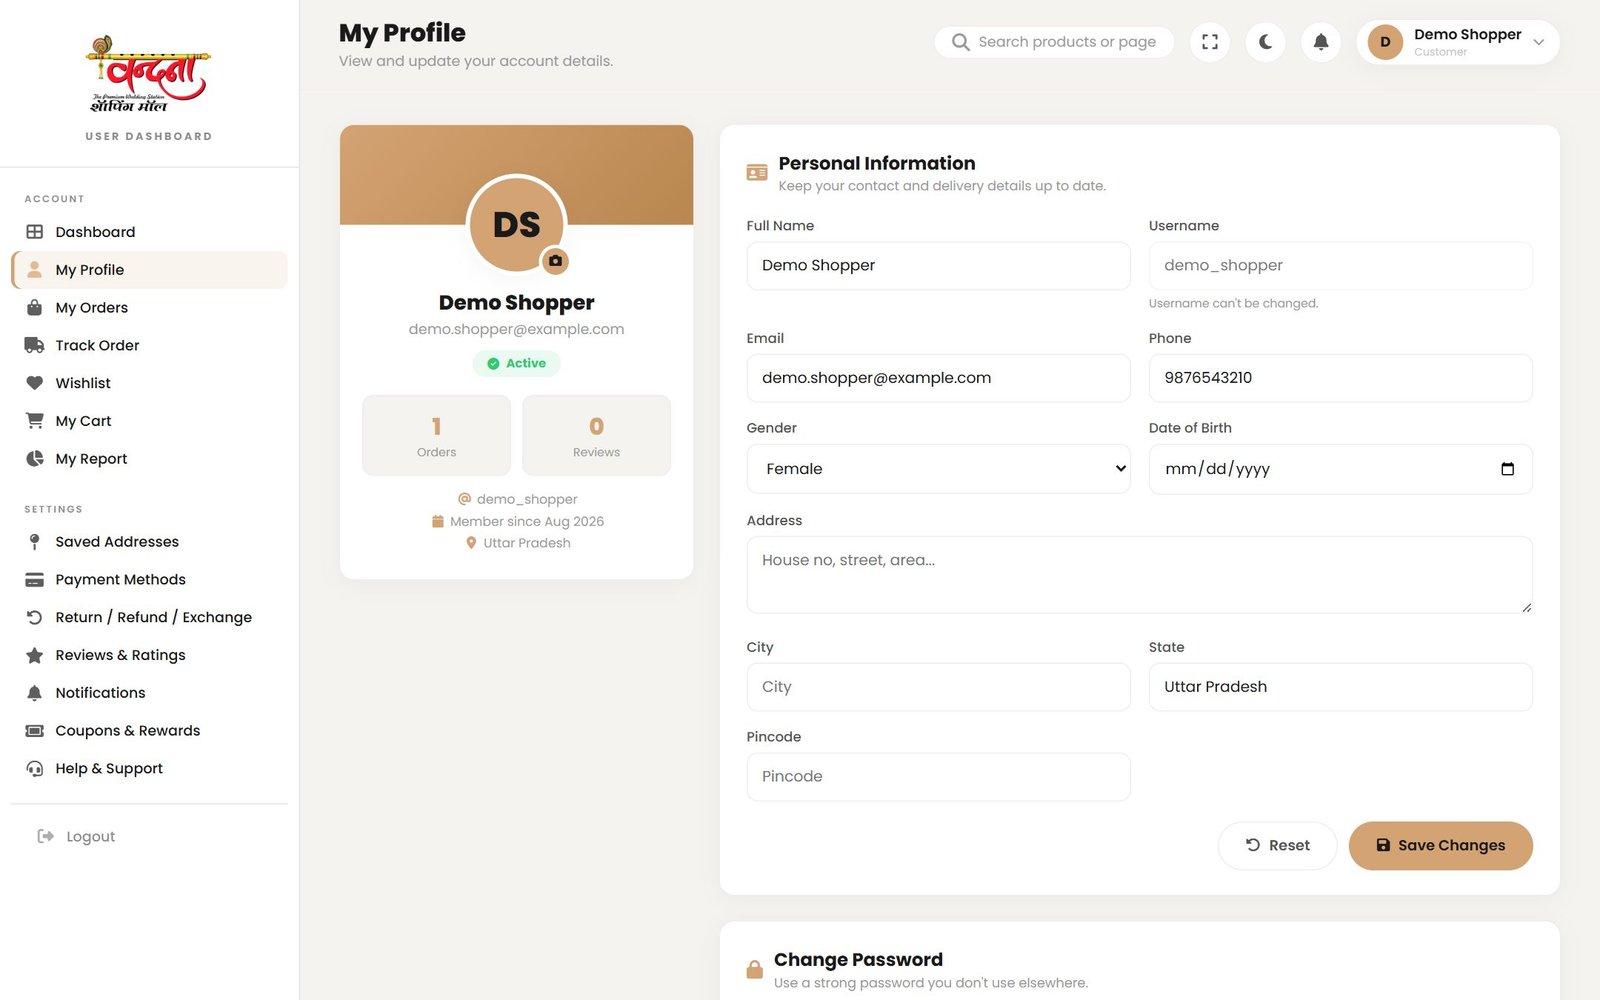
Task: Click the Pincode input field
Action: 938,777
